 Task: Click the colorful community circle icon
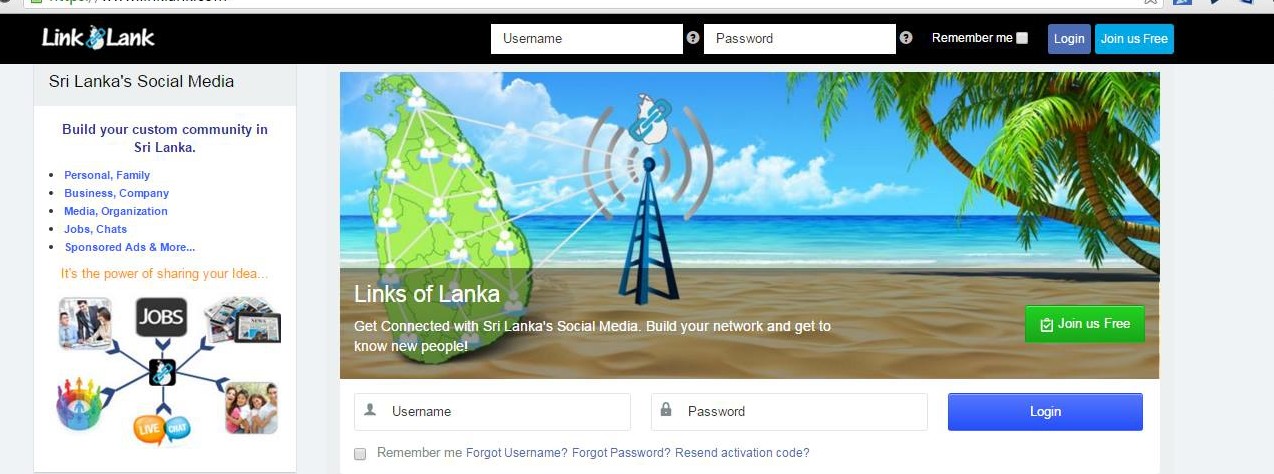coord(83,404)
